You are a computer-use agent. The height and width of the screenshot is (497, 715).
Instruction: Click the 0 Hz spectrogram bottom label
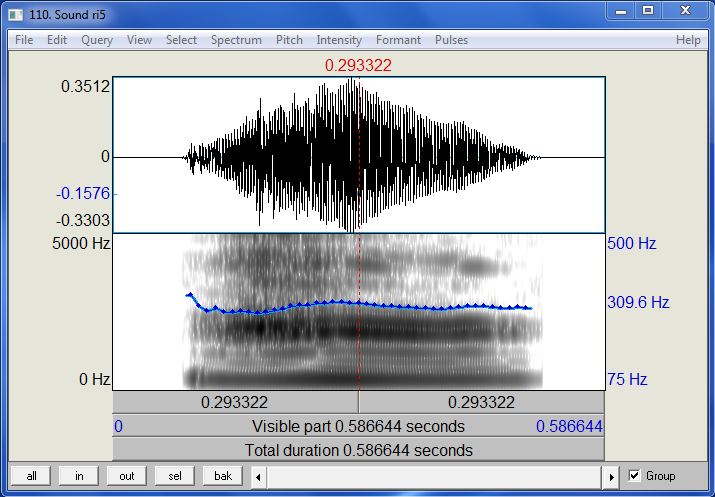(x=94, y=379)
